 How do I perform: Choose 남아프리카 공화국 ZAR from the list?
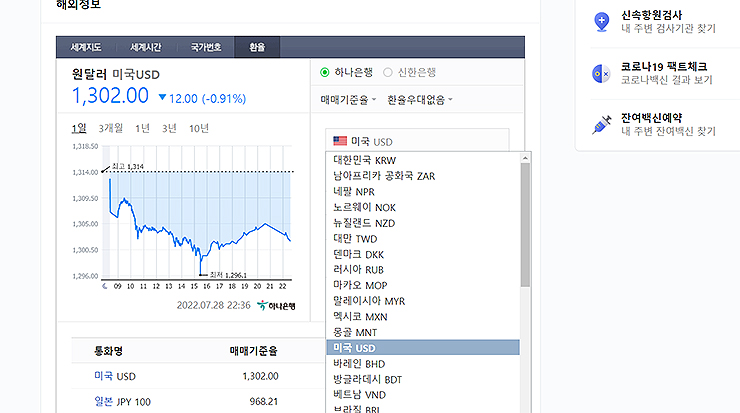point(423,176)
